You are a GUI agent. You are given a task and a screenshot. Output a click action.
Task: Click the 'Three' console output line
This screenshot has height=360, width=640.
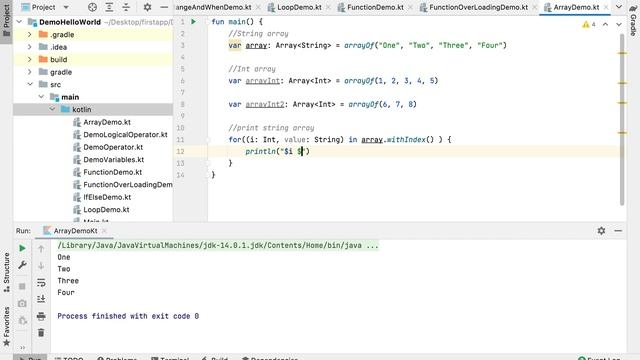point(68,281)
